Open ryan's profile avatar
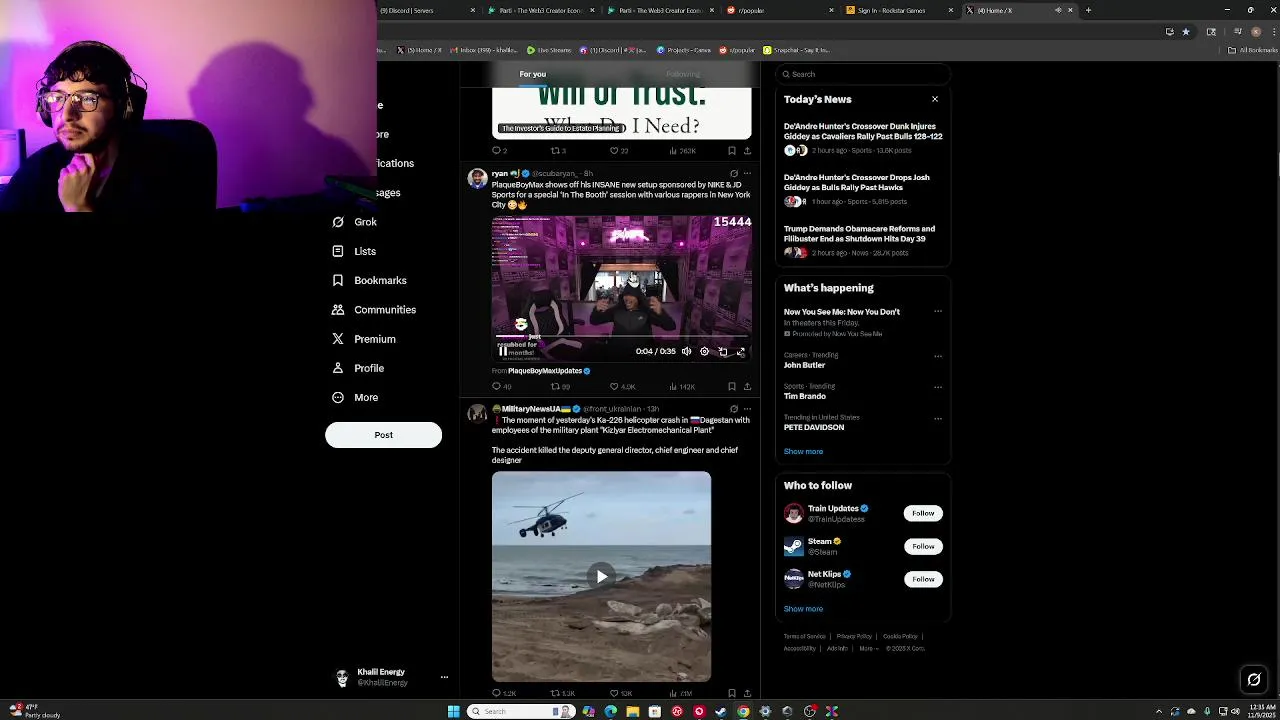 (x=477, y=178)
